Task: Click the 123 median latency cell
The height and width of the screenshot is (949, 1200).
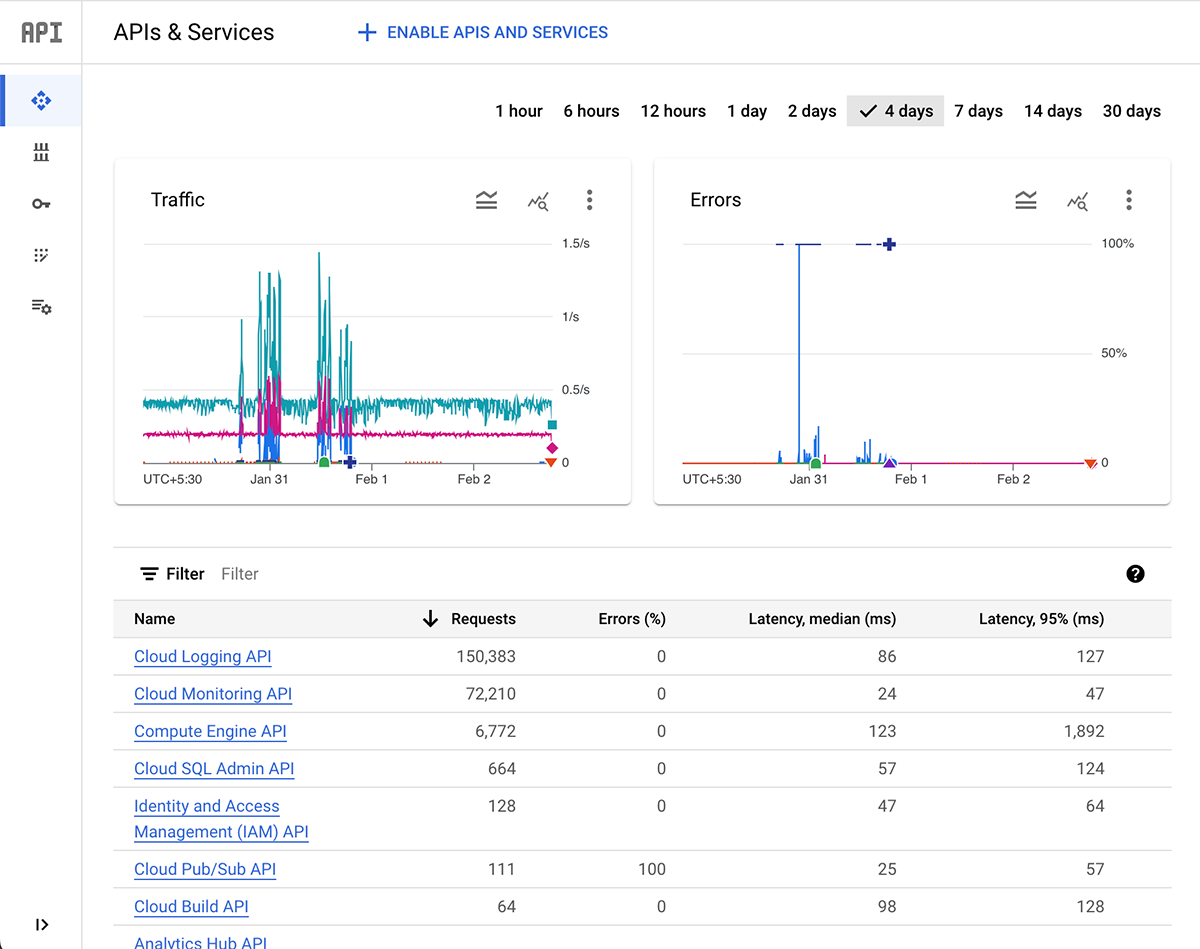Action: click(x=882, y=731)
